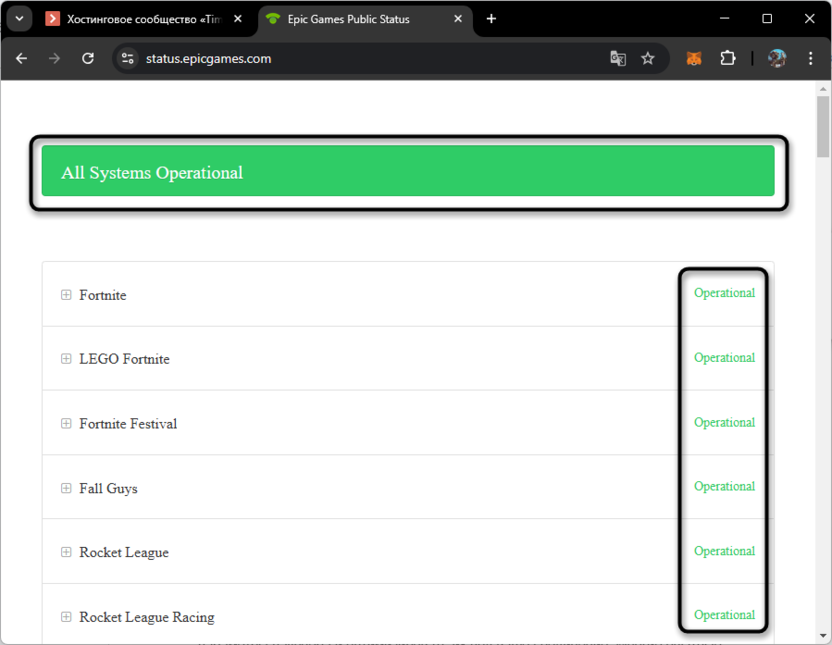Click the Rocket League label
832x645 pixels.
124,553
